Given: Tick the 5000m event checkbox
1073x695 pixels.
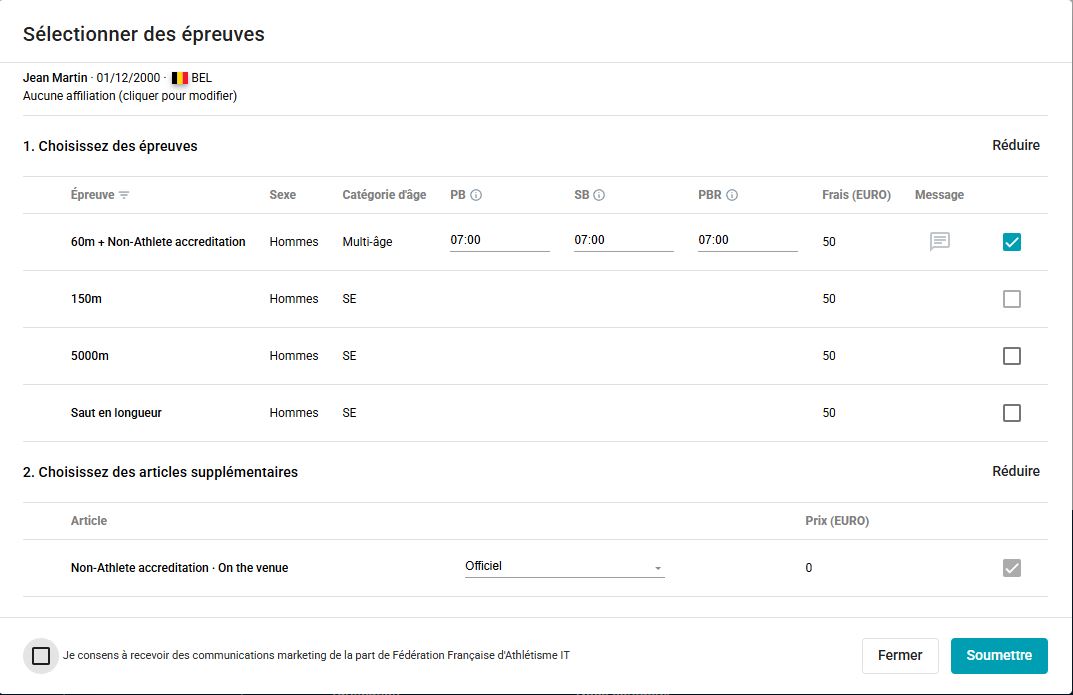Looking at the screenshot, I should [1011, 356].
